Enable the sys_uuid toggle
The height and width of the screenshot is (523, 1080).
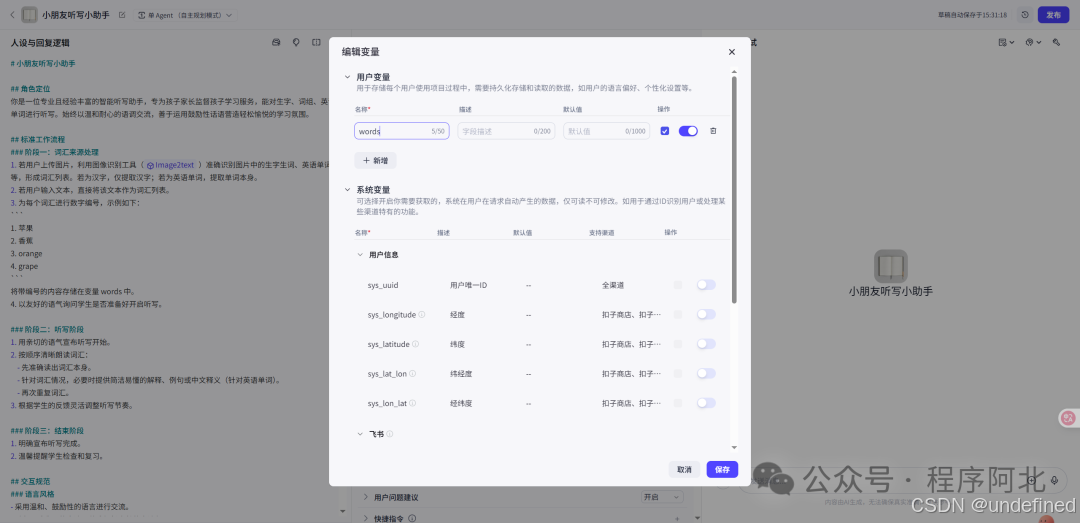click(x=706, y=285)
